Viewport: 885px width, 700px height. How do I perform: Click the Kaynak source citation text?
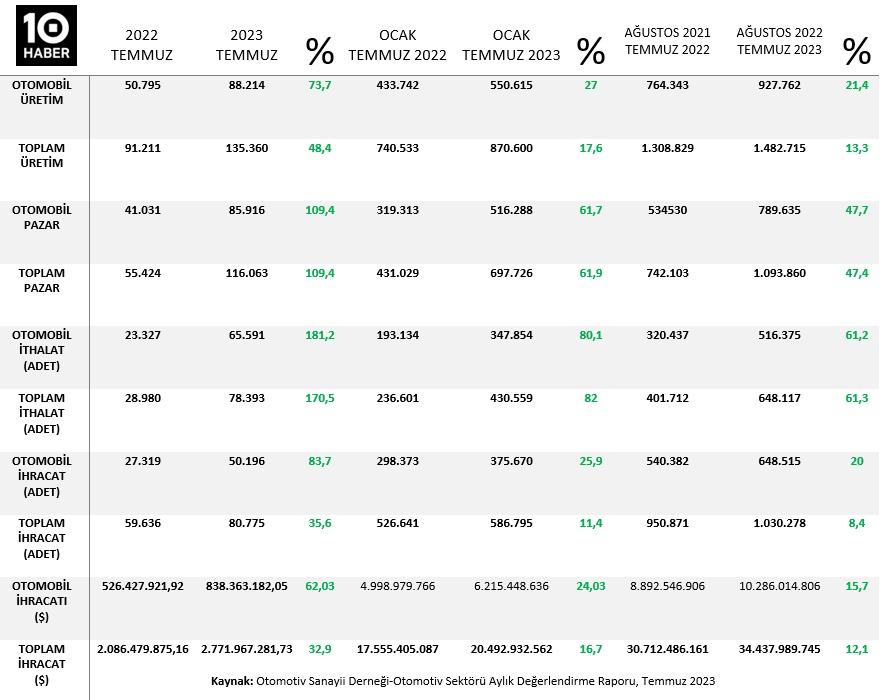463,681
